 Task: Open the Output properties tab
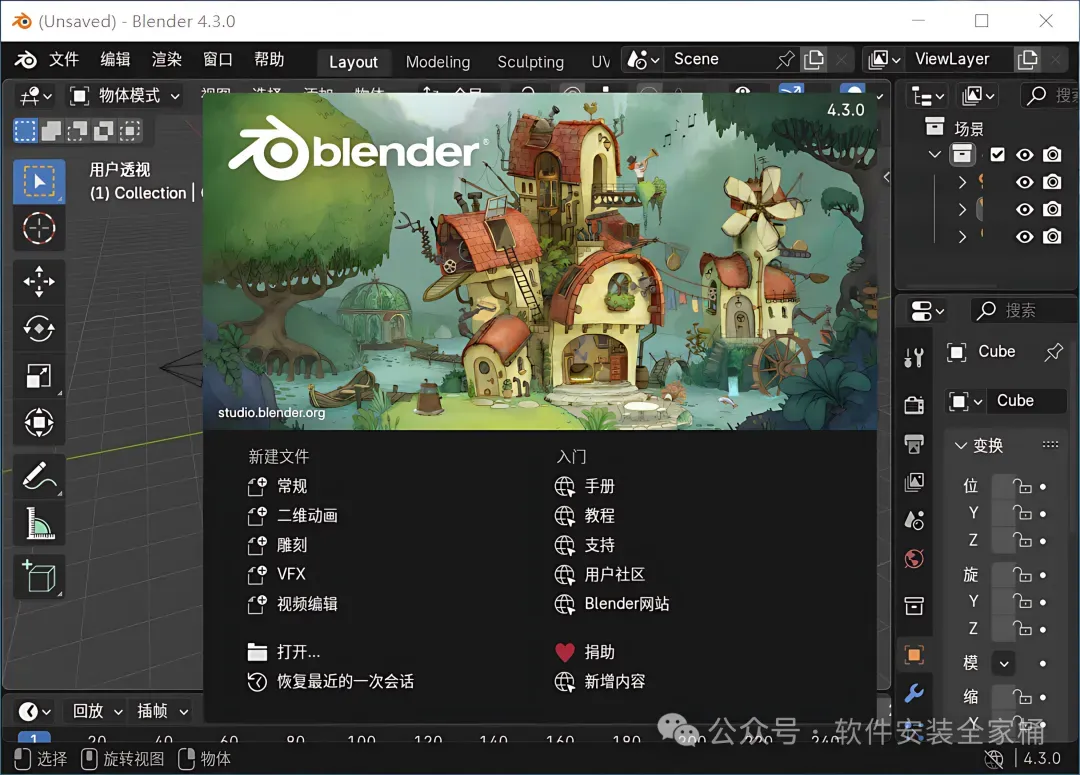pyautogui.click(x=914, y=444)
